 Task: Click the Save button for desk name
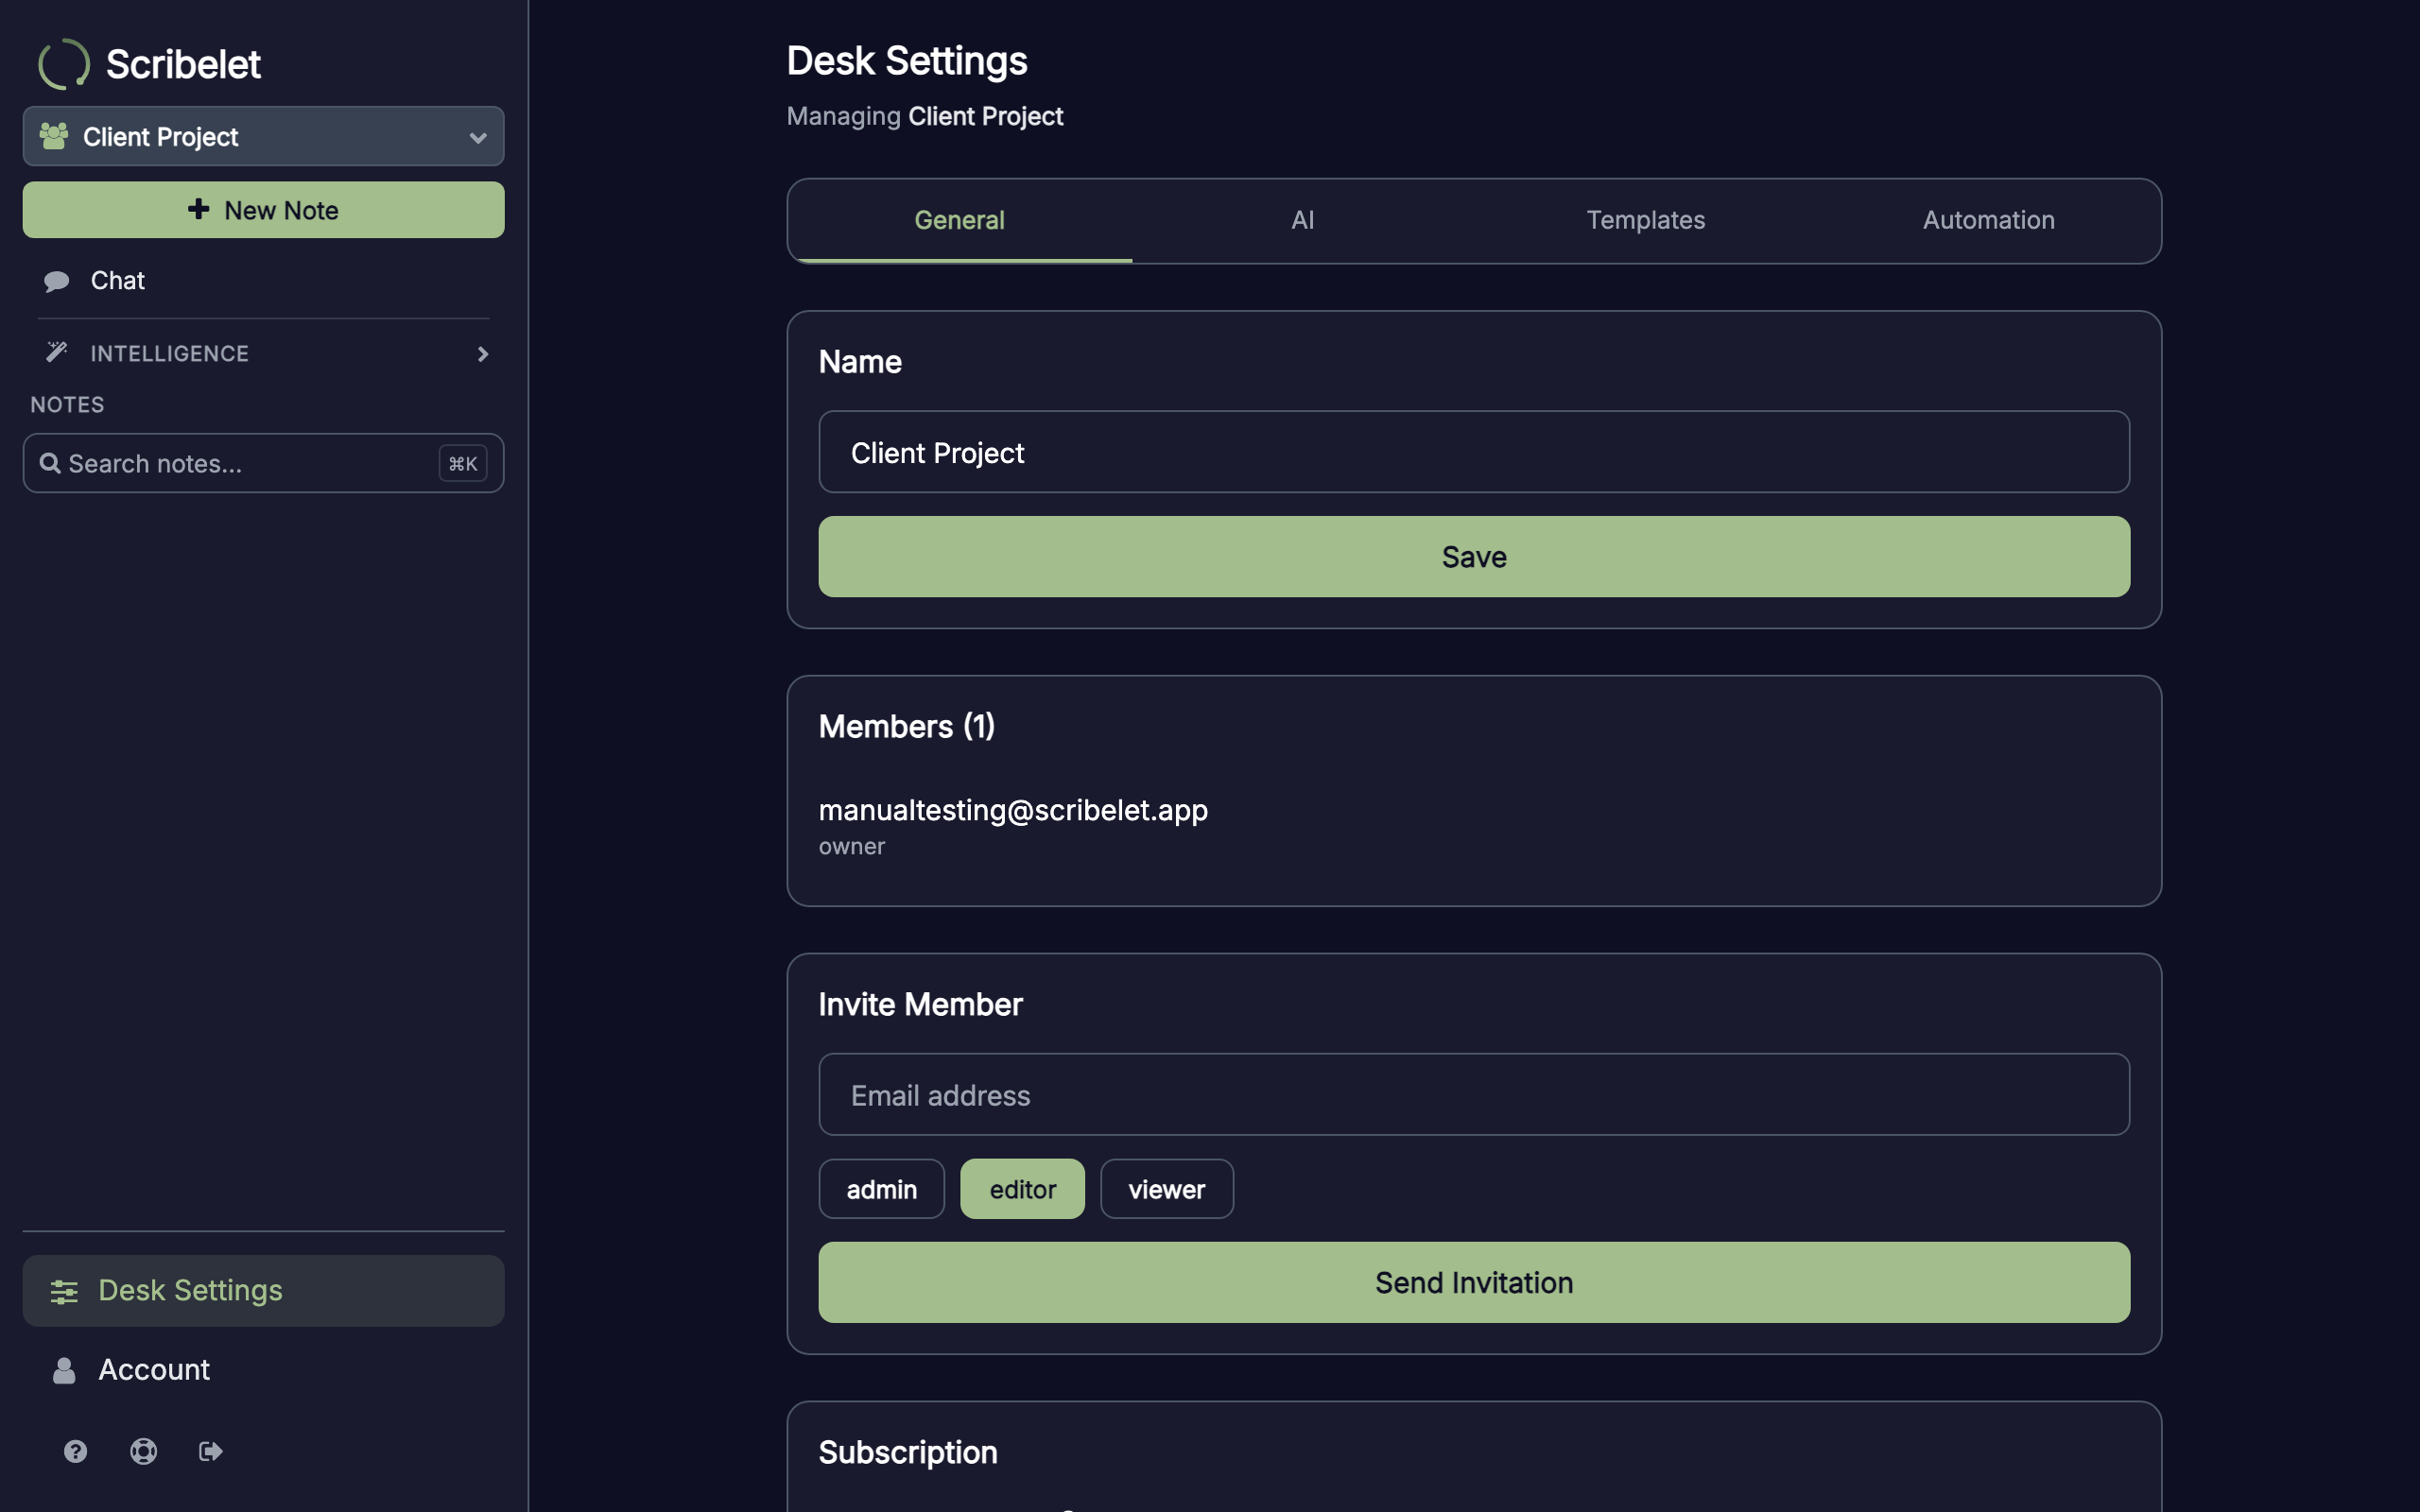coord(1474,557)
